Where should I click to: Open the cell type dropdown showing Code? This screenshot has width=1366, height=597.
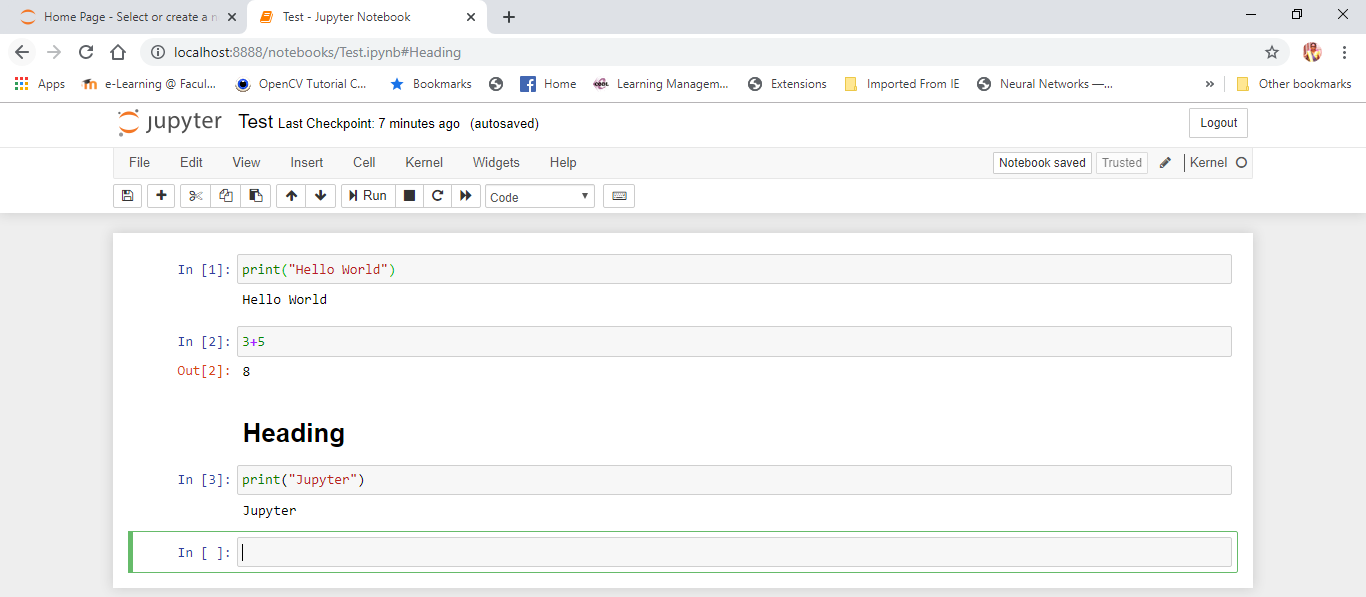click(539, 195)
